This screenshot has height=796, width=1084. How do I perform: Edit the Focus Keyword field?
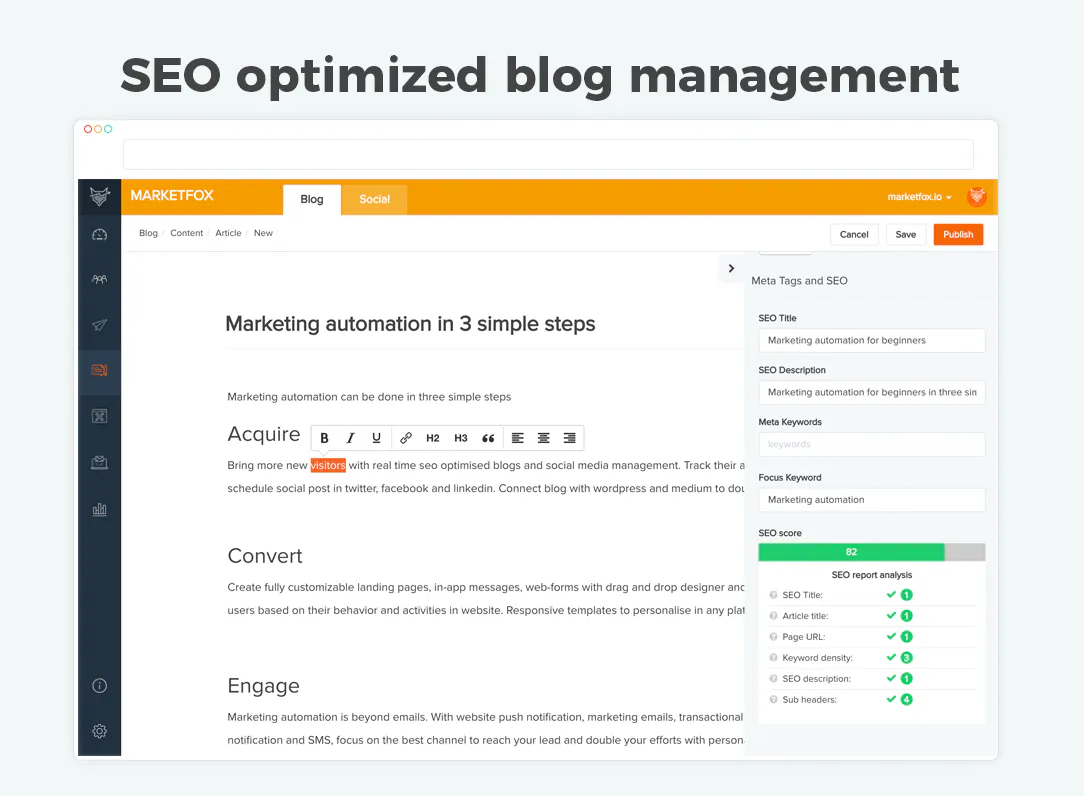coord(872,500)
